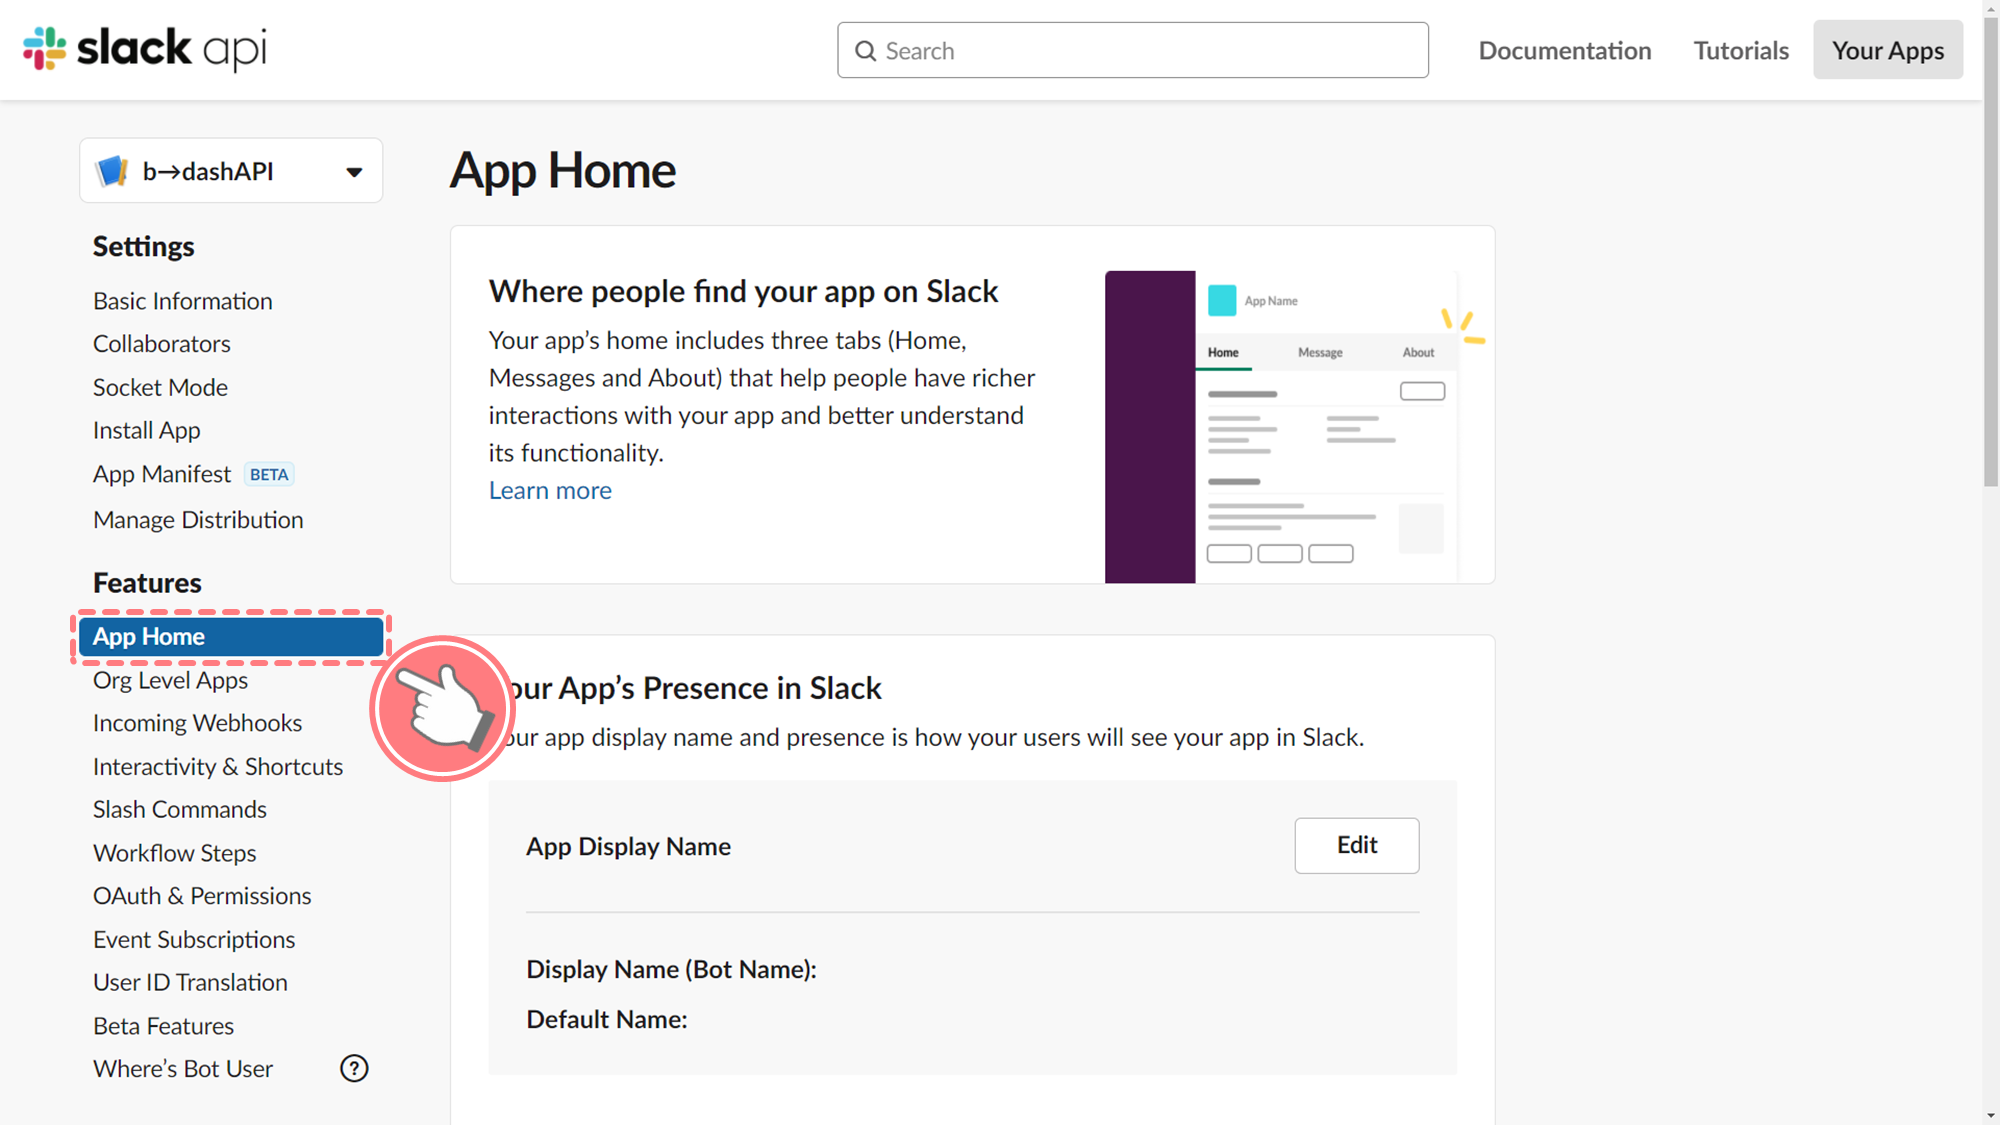Open OAuth & Permissions page
The width and height of the screenshot is (2000, 1125).
(x=202, y=896)
